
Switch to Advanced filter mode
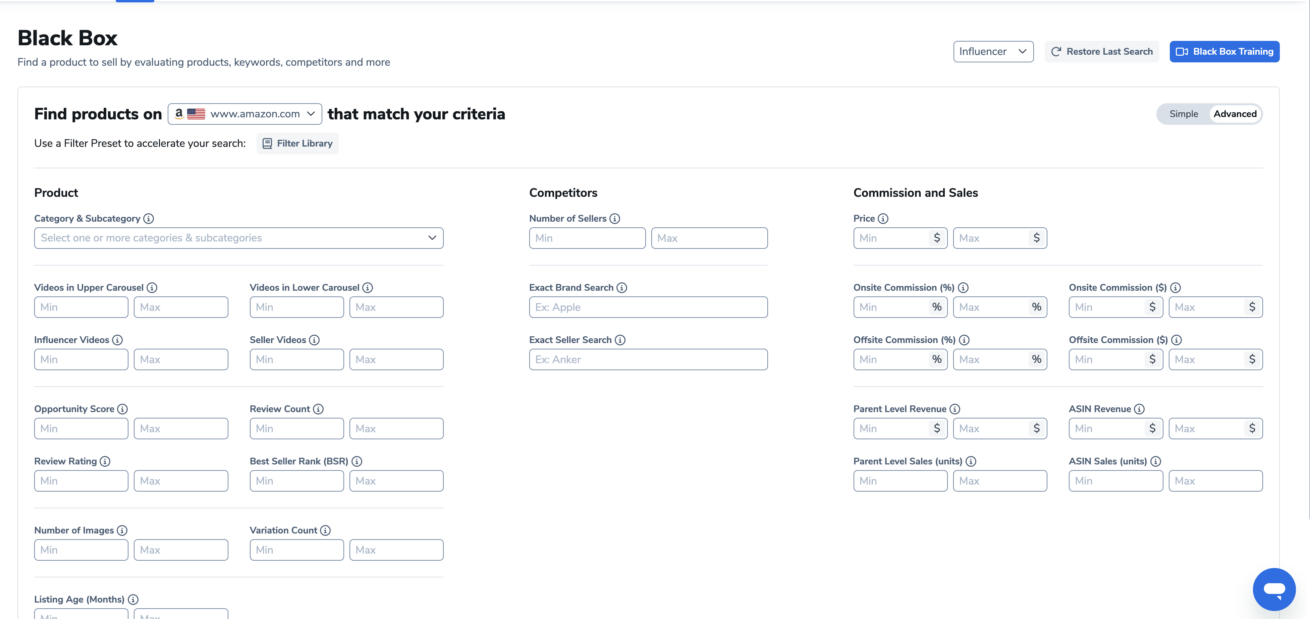[x=1235, y=114]
